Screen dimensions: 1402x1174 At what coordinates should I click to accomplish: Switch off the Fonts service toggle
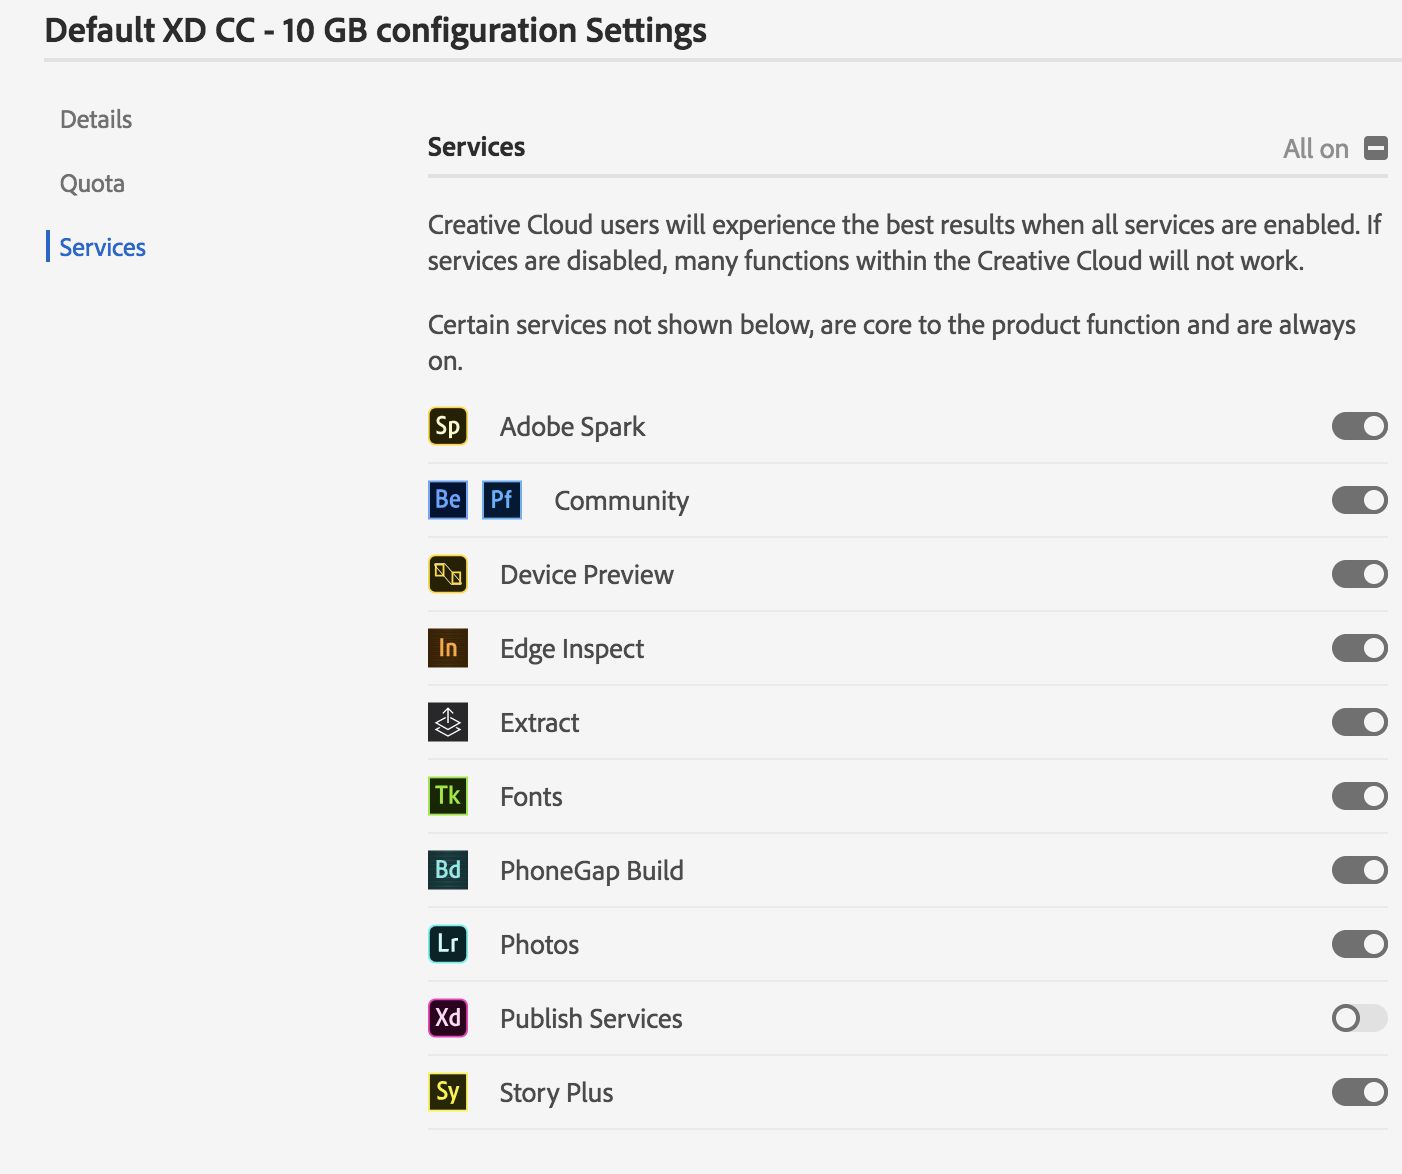click(1359, 796)
